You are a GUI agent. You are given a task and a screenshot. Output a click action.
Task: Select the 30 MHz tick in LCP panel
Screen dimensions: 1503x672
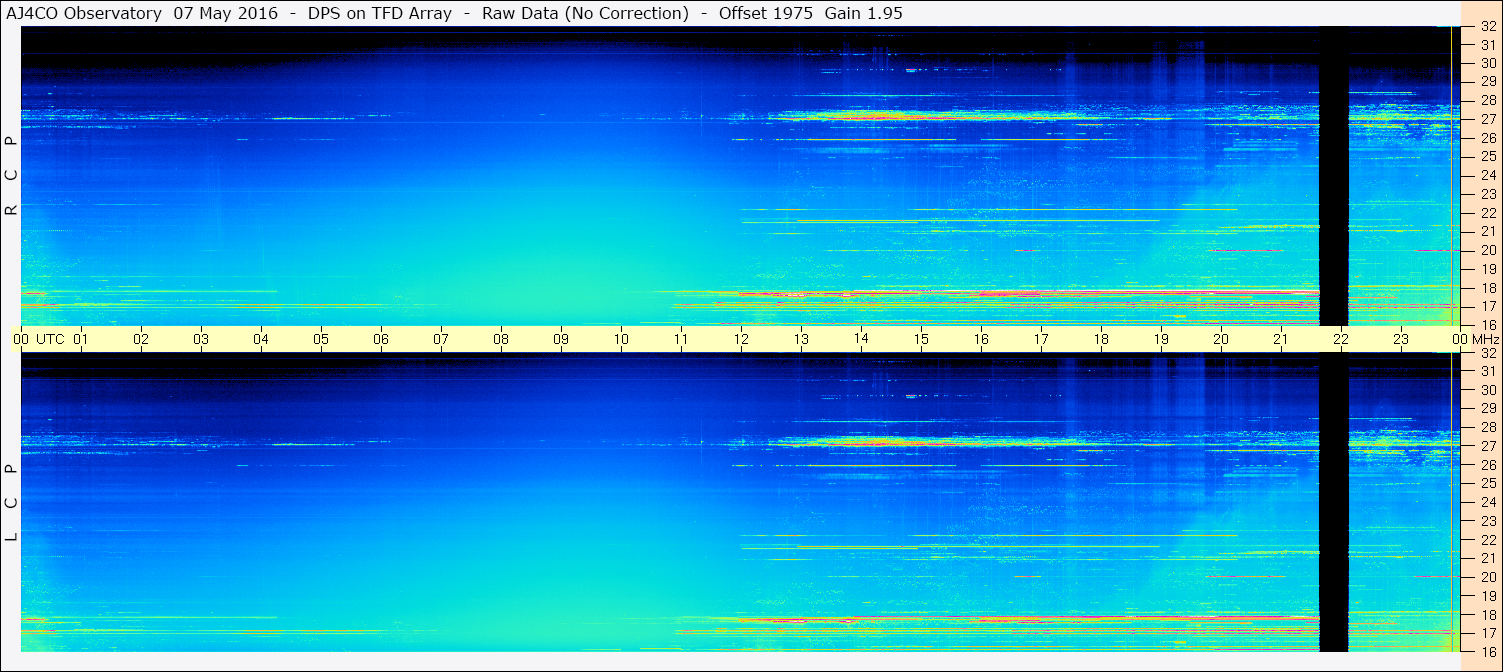[1488, 390]
